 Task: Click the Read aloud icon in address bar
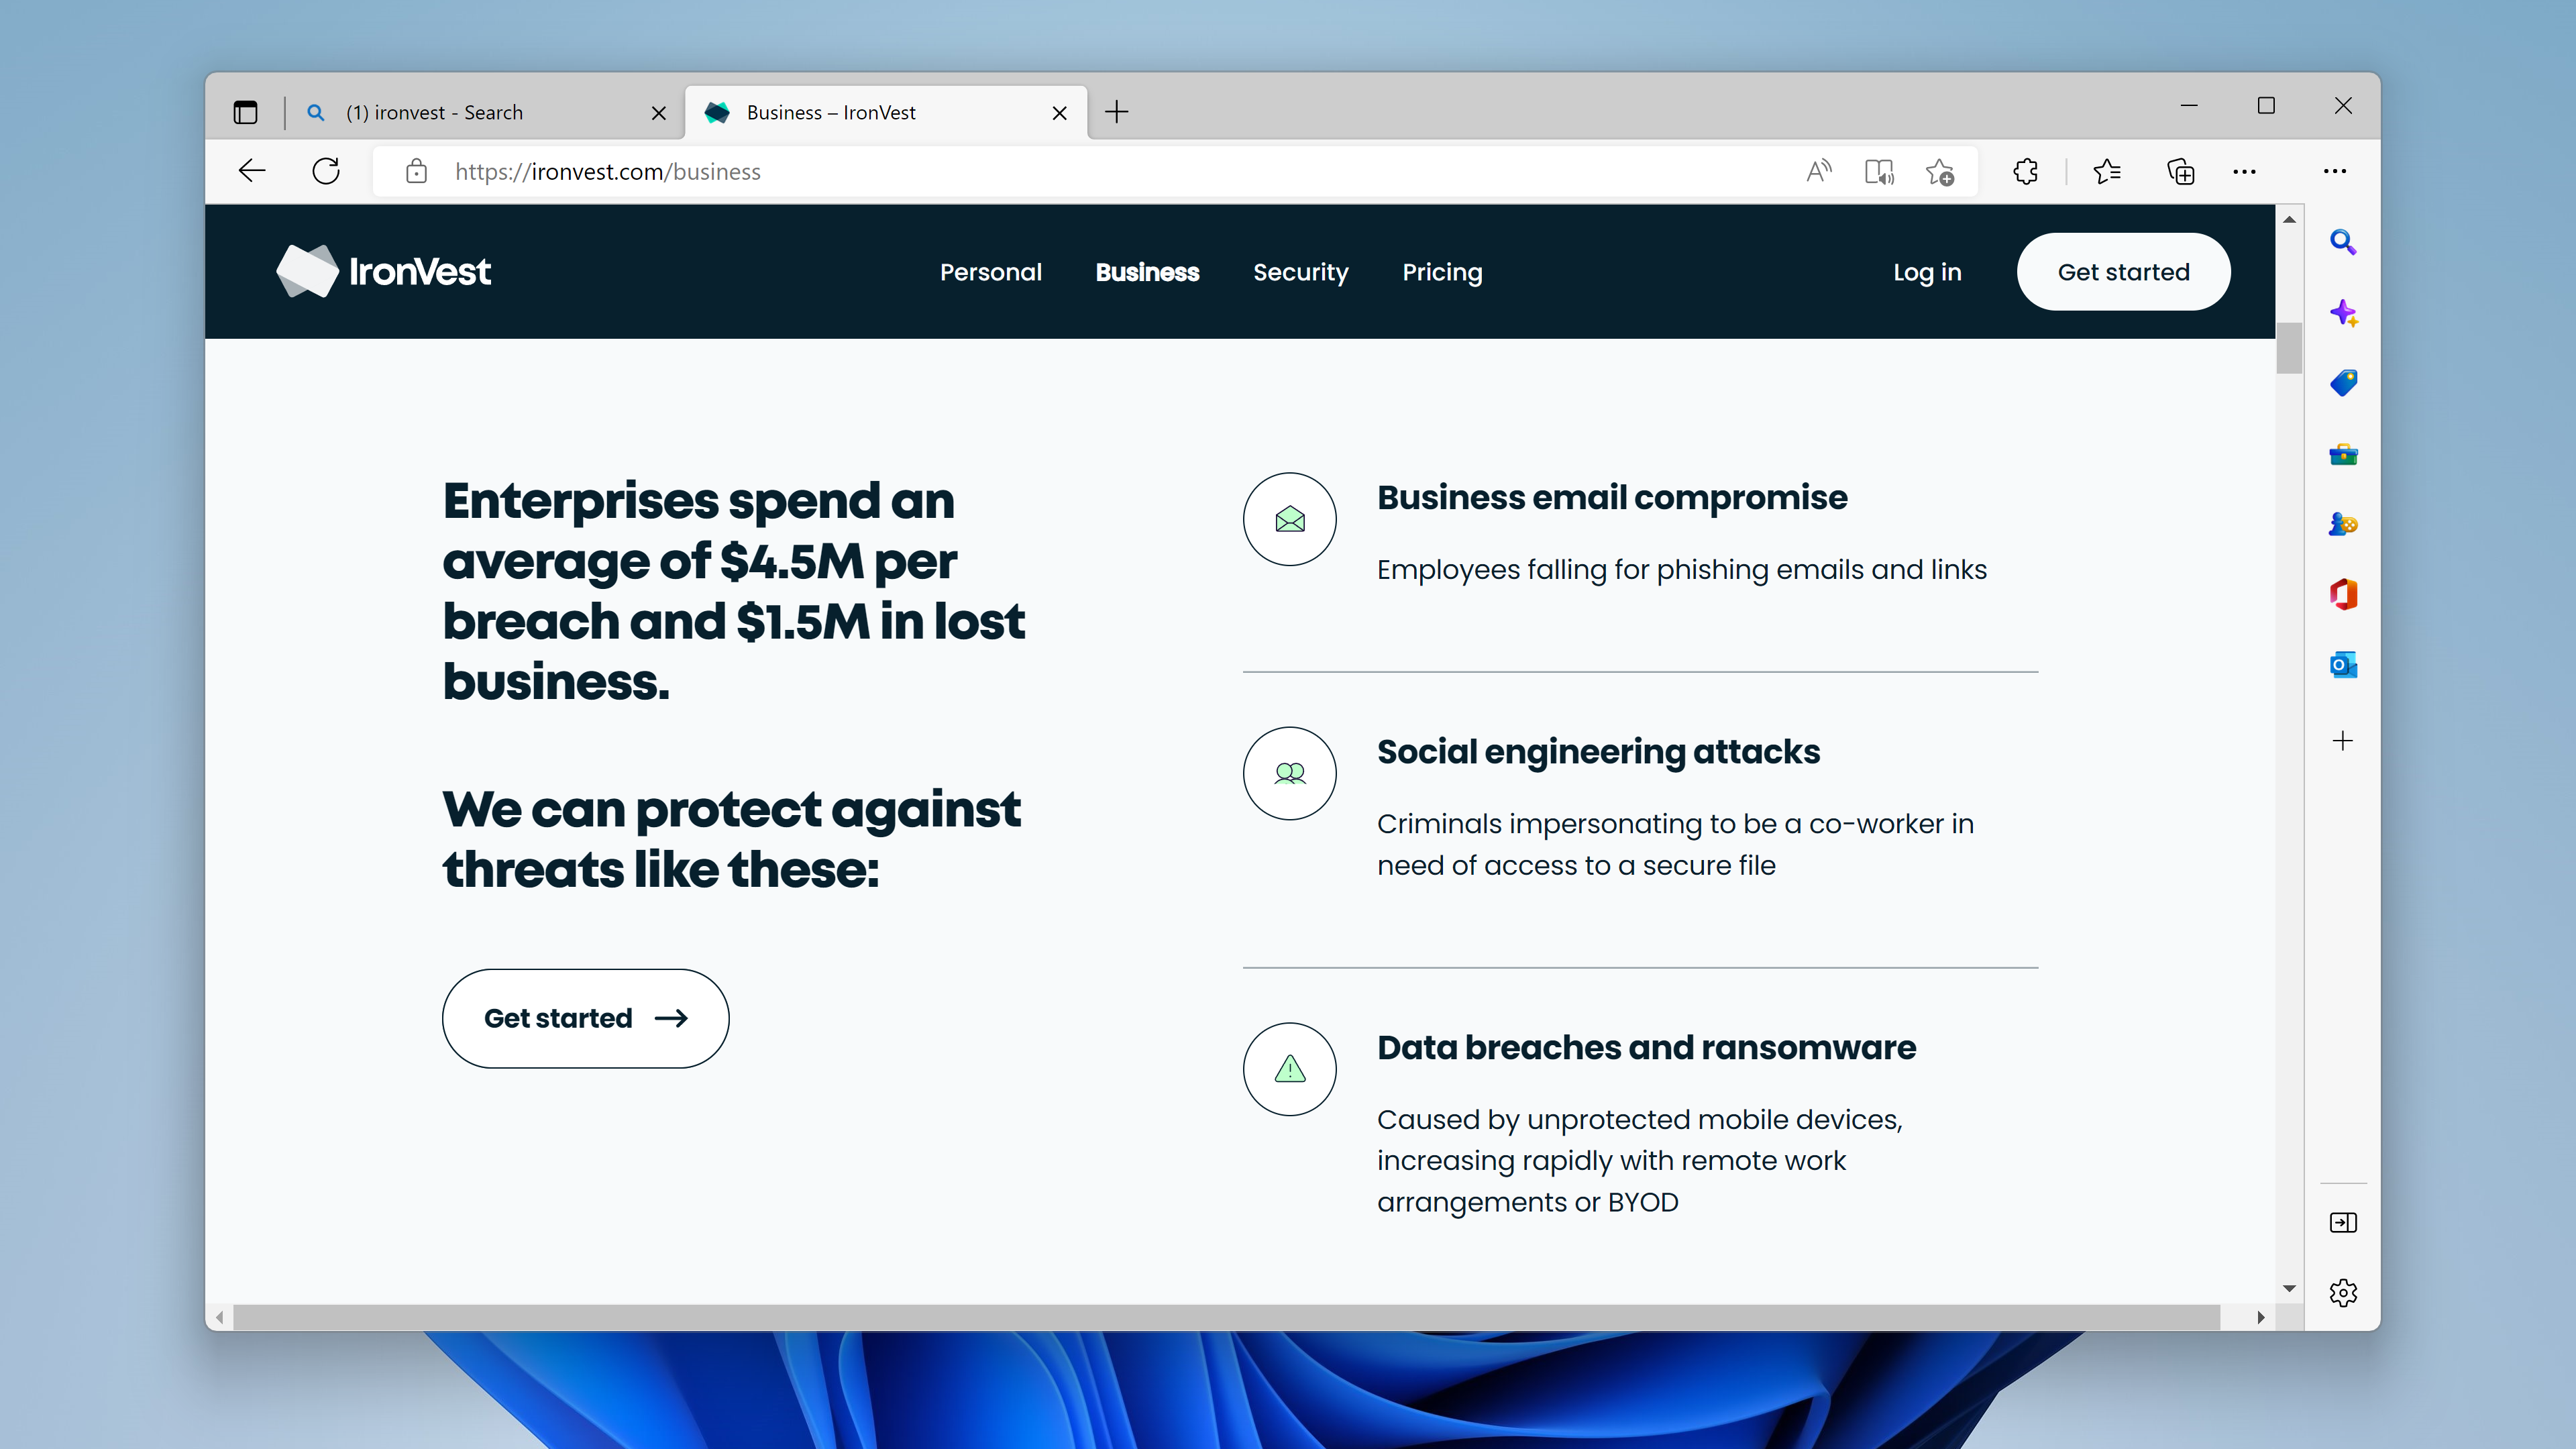pyautogui.click(x=1818, y=171)
